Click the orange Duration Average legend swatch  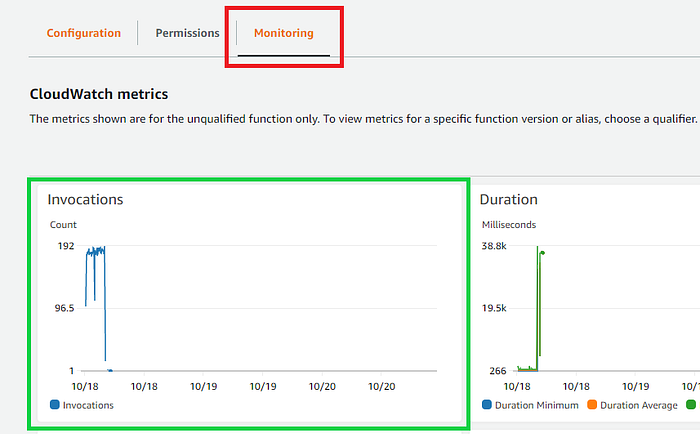[x=592, y=405]
